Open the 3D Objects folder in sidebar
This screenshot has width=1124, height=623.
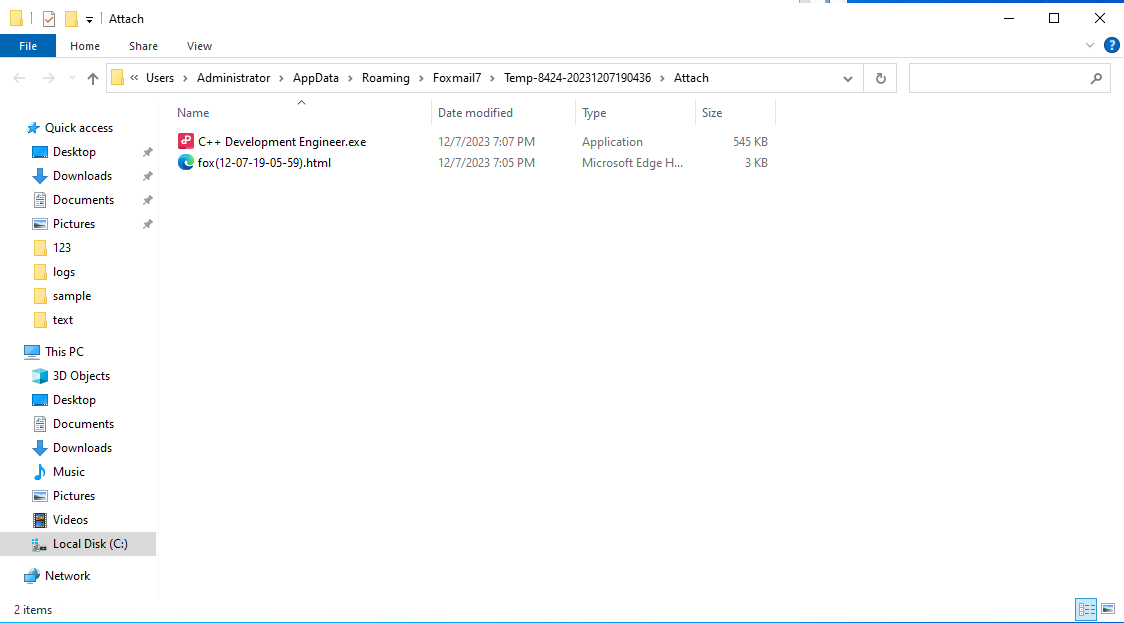click(81, 376)
